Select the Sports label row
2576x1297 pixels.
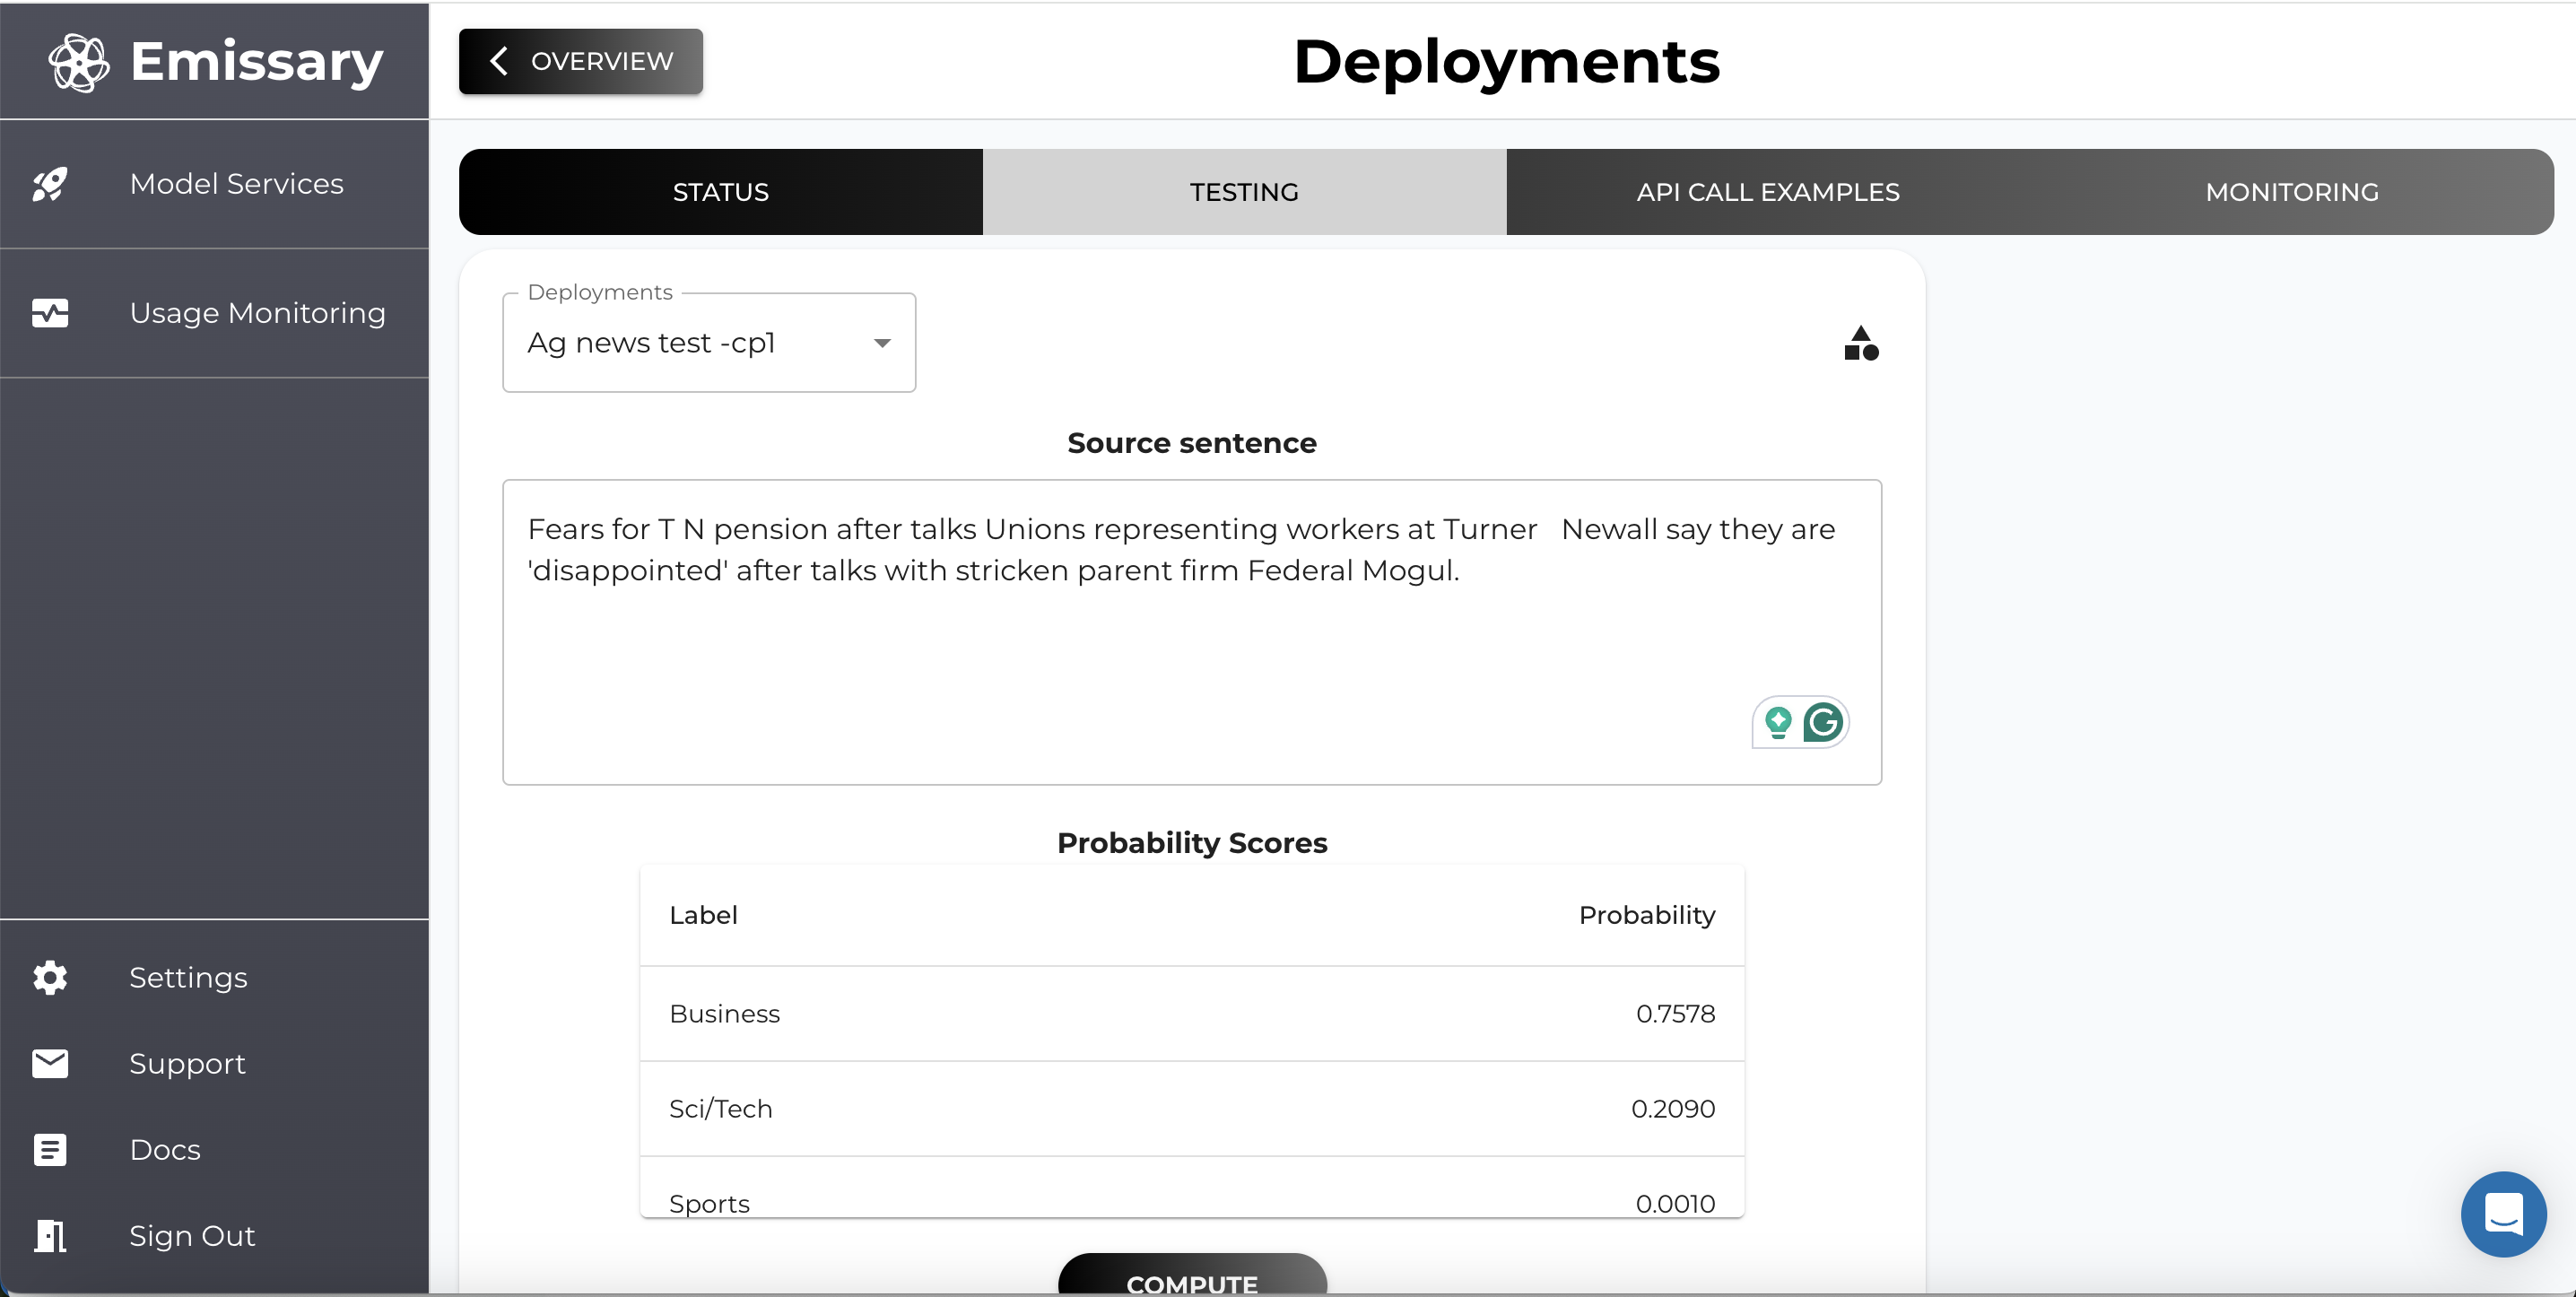click(x=1192, y=1188)
